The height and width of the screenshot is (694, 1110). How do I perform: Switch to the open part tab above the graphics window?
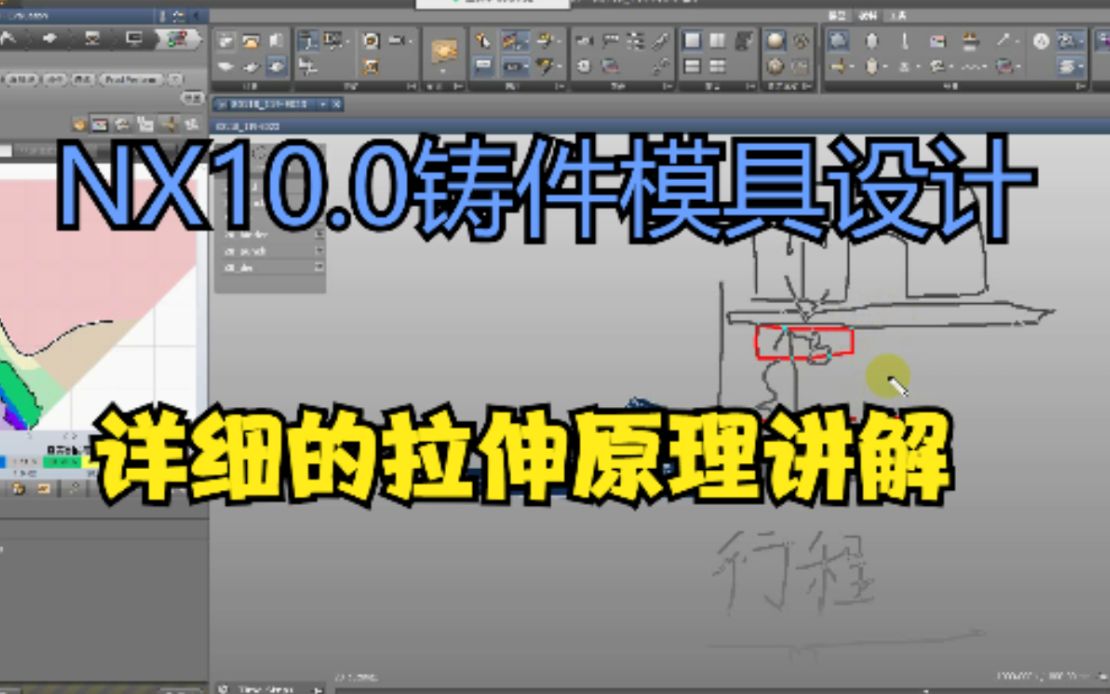pos(268,103)
